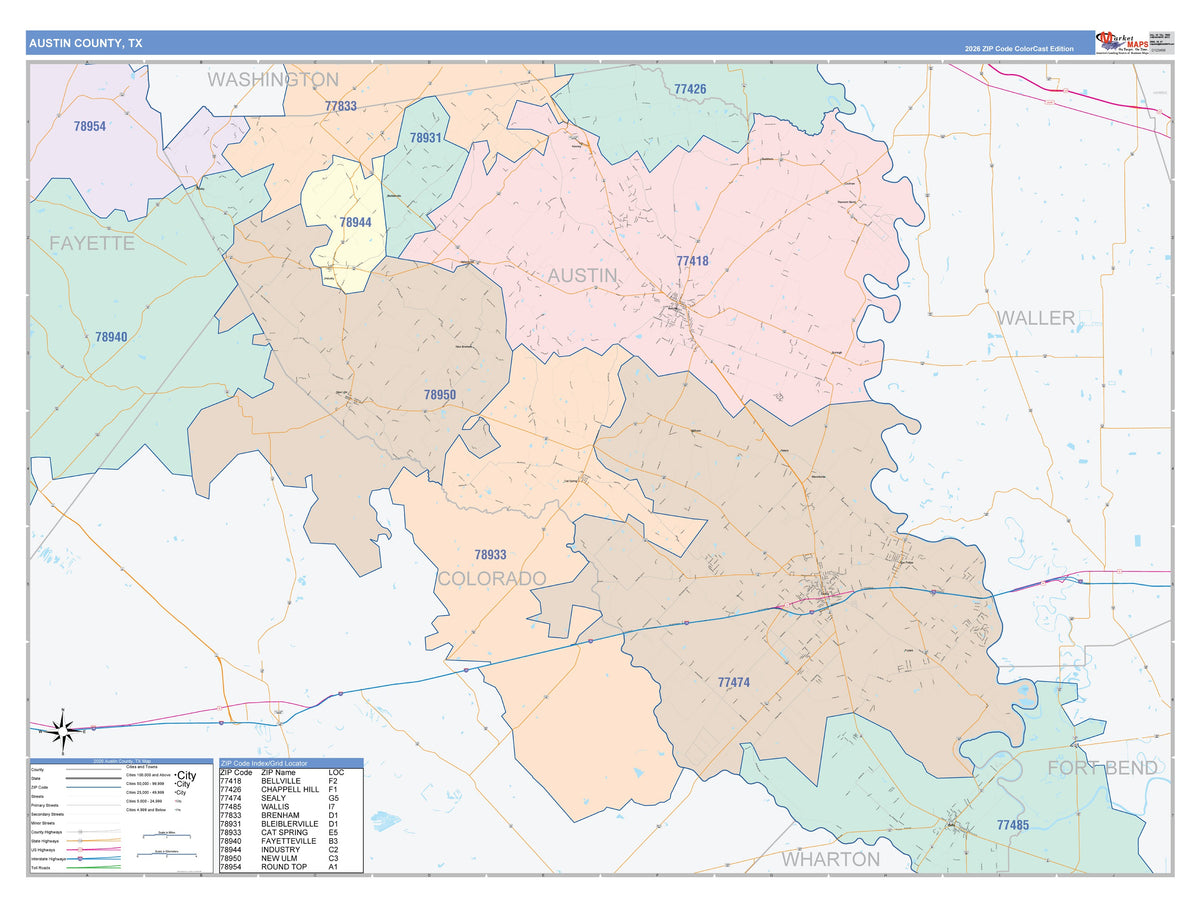The height and width of the screenshot is (908, 1200).
Task: Click the FORT BEND county label
Action: tap(1102, 767)
